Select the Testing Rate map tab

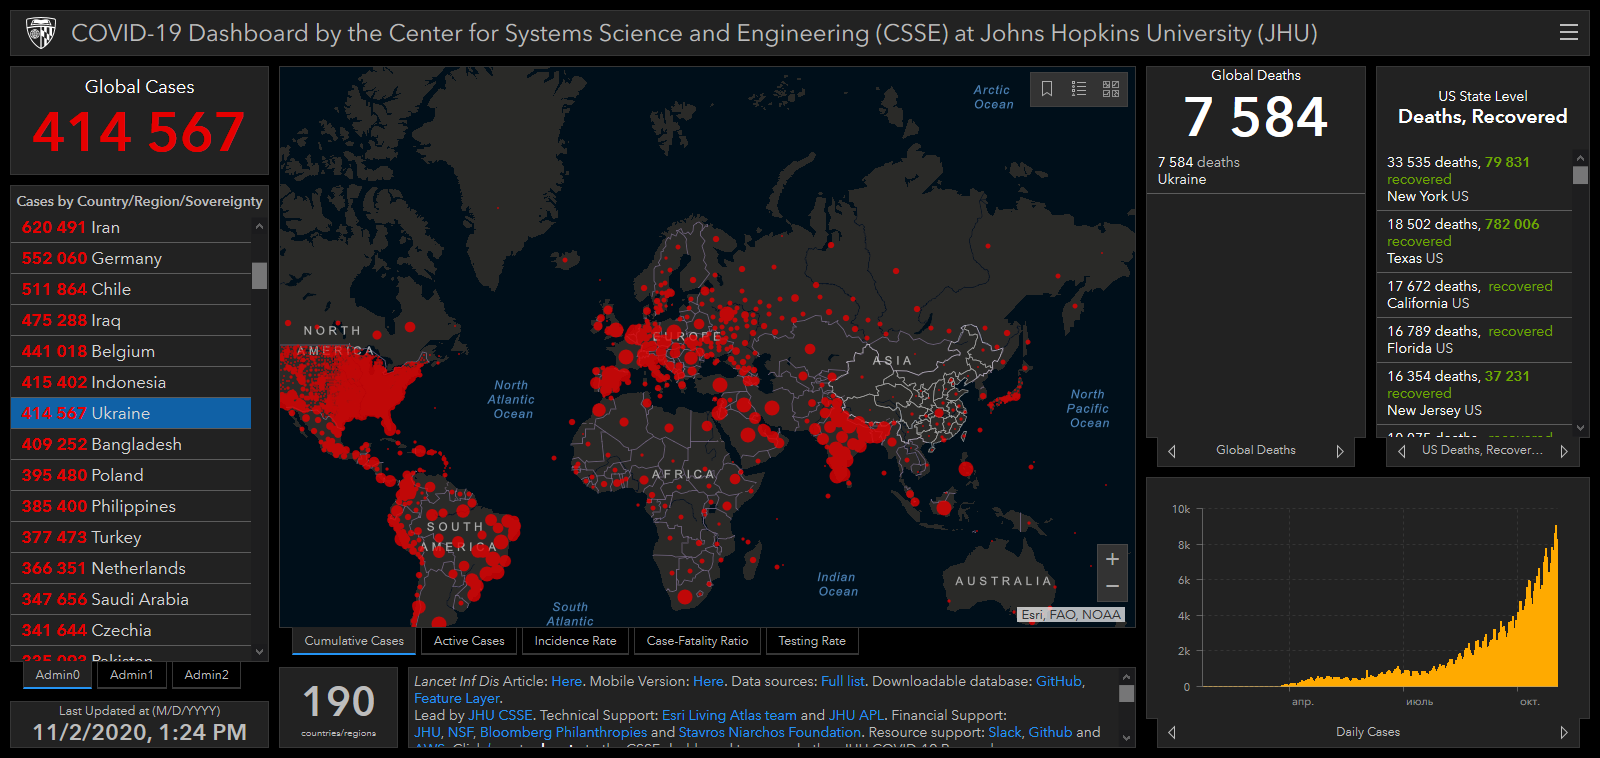pos(812,641)
